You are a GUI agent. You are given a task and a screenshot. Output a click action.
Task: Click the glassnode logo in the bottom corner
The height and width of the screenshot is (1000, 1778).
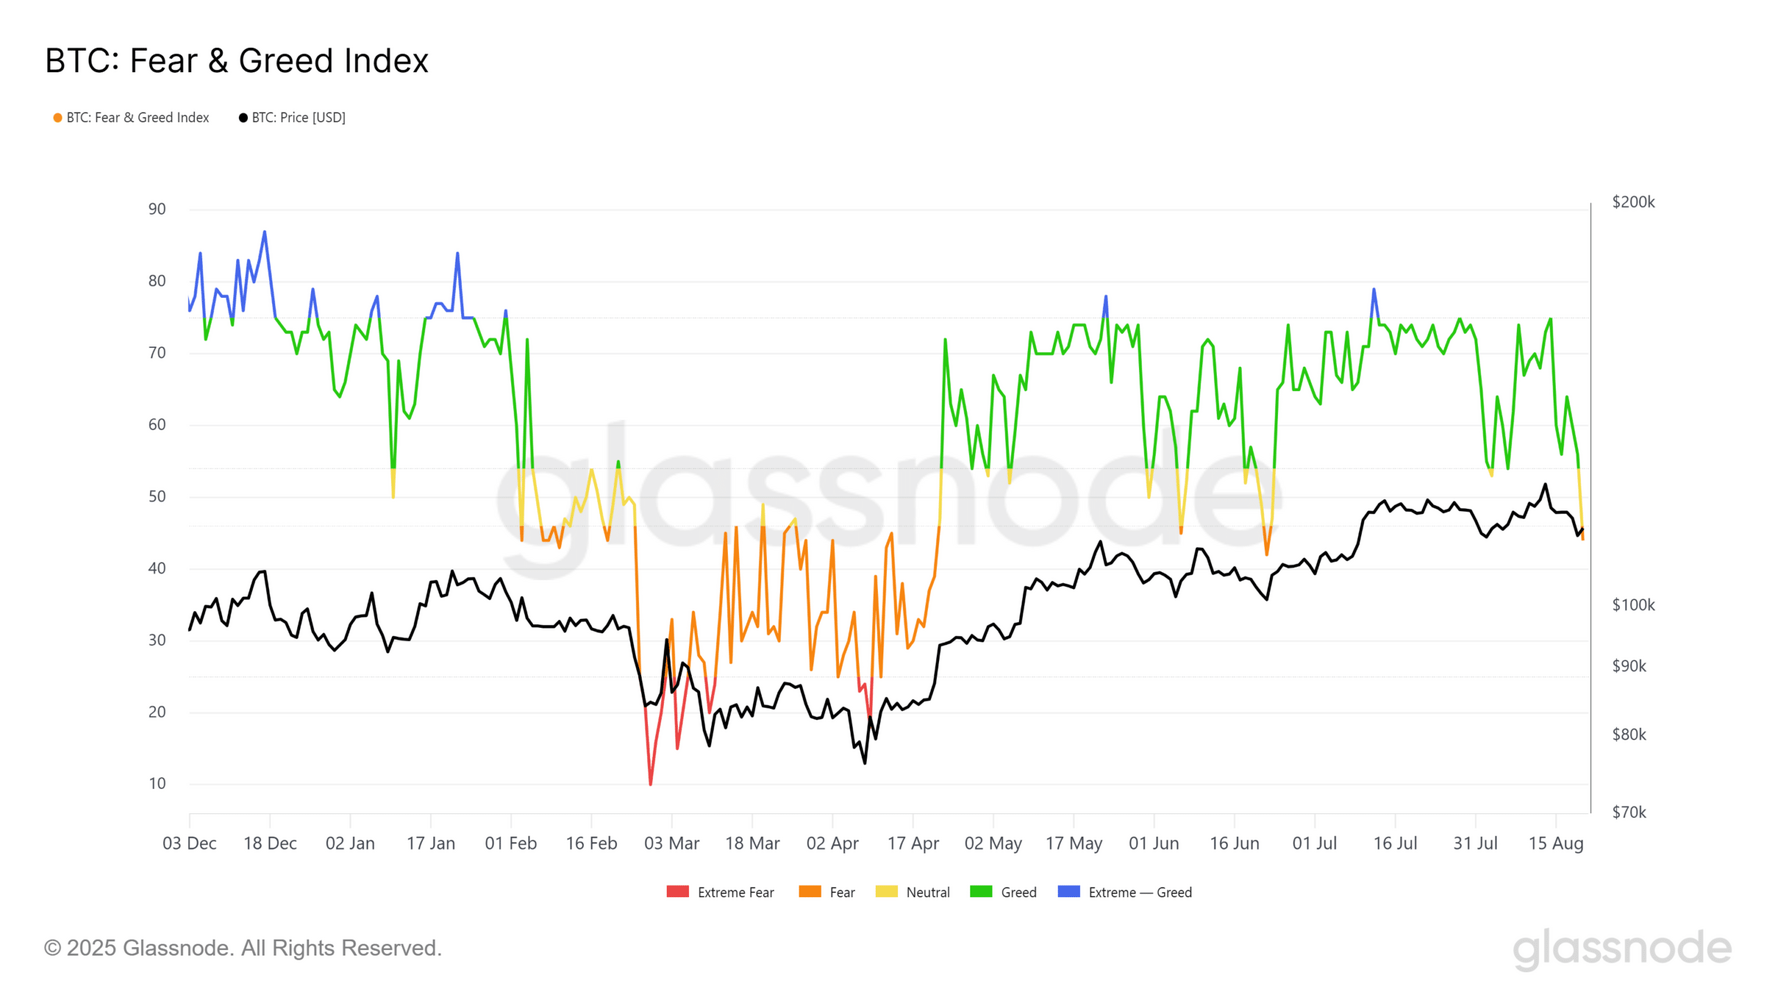tap(1621, 948)
